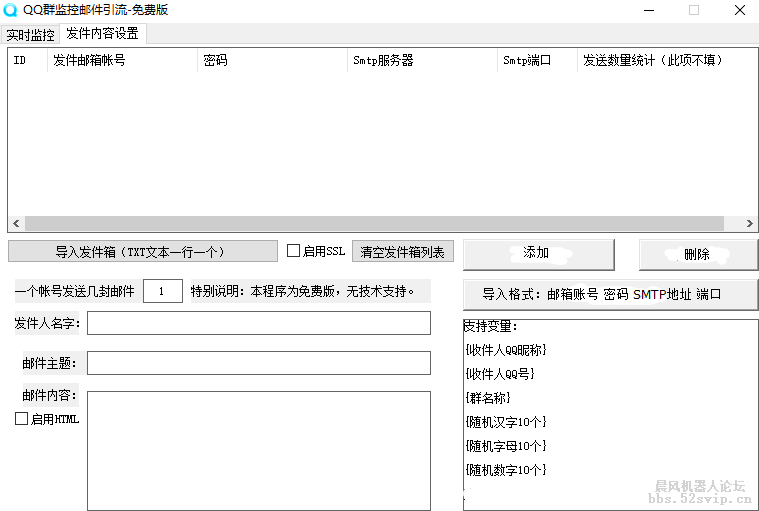Click the 发送数量统计 column header
This screenshot has width=759, height=511.
(x=667, y=60)
